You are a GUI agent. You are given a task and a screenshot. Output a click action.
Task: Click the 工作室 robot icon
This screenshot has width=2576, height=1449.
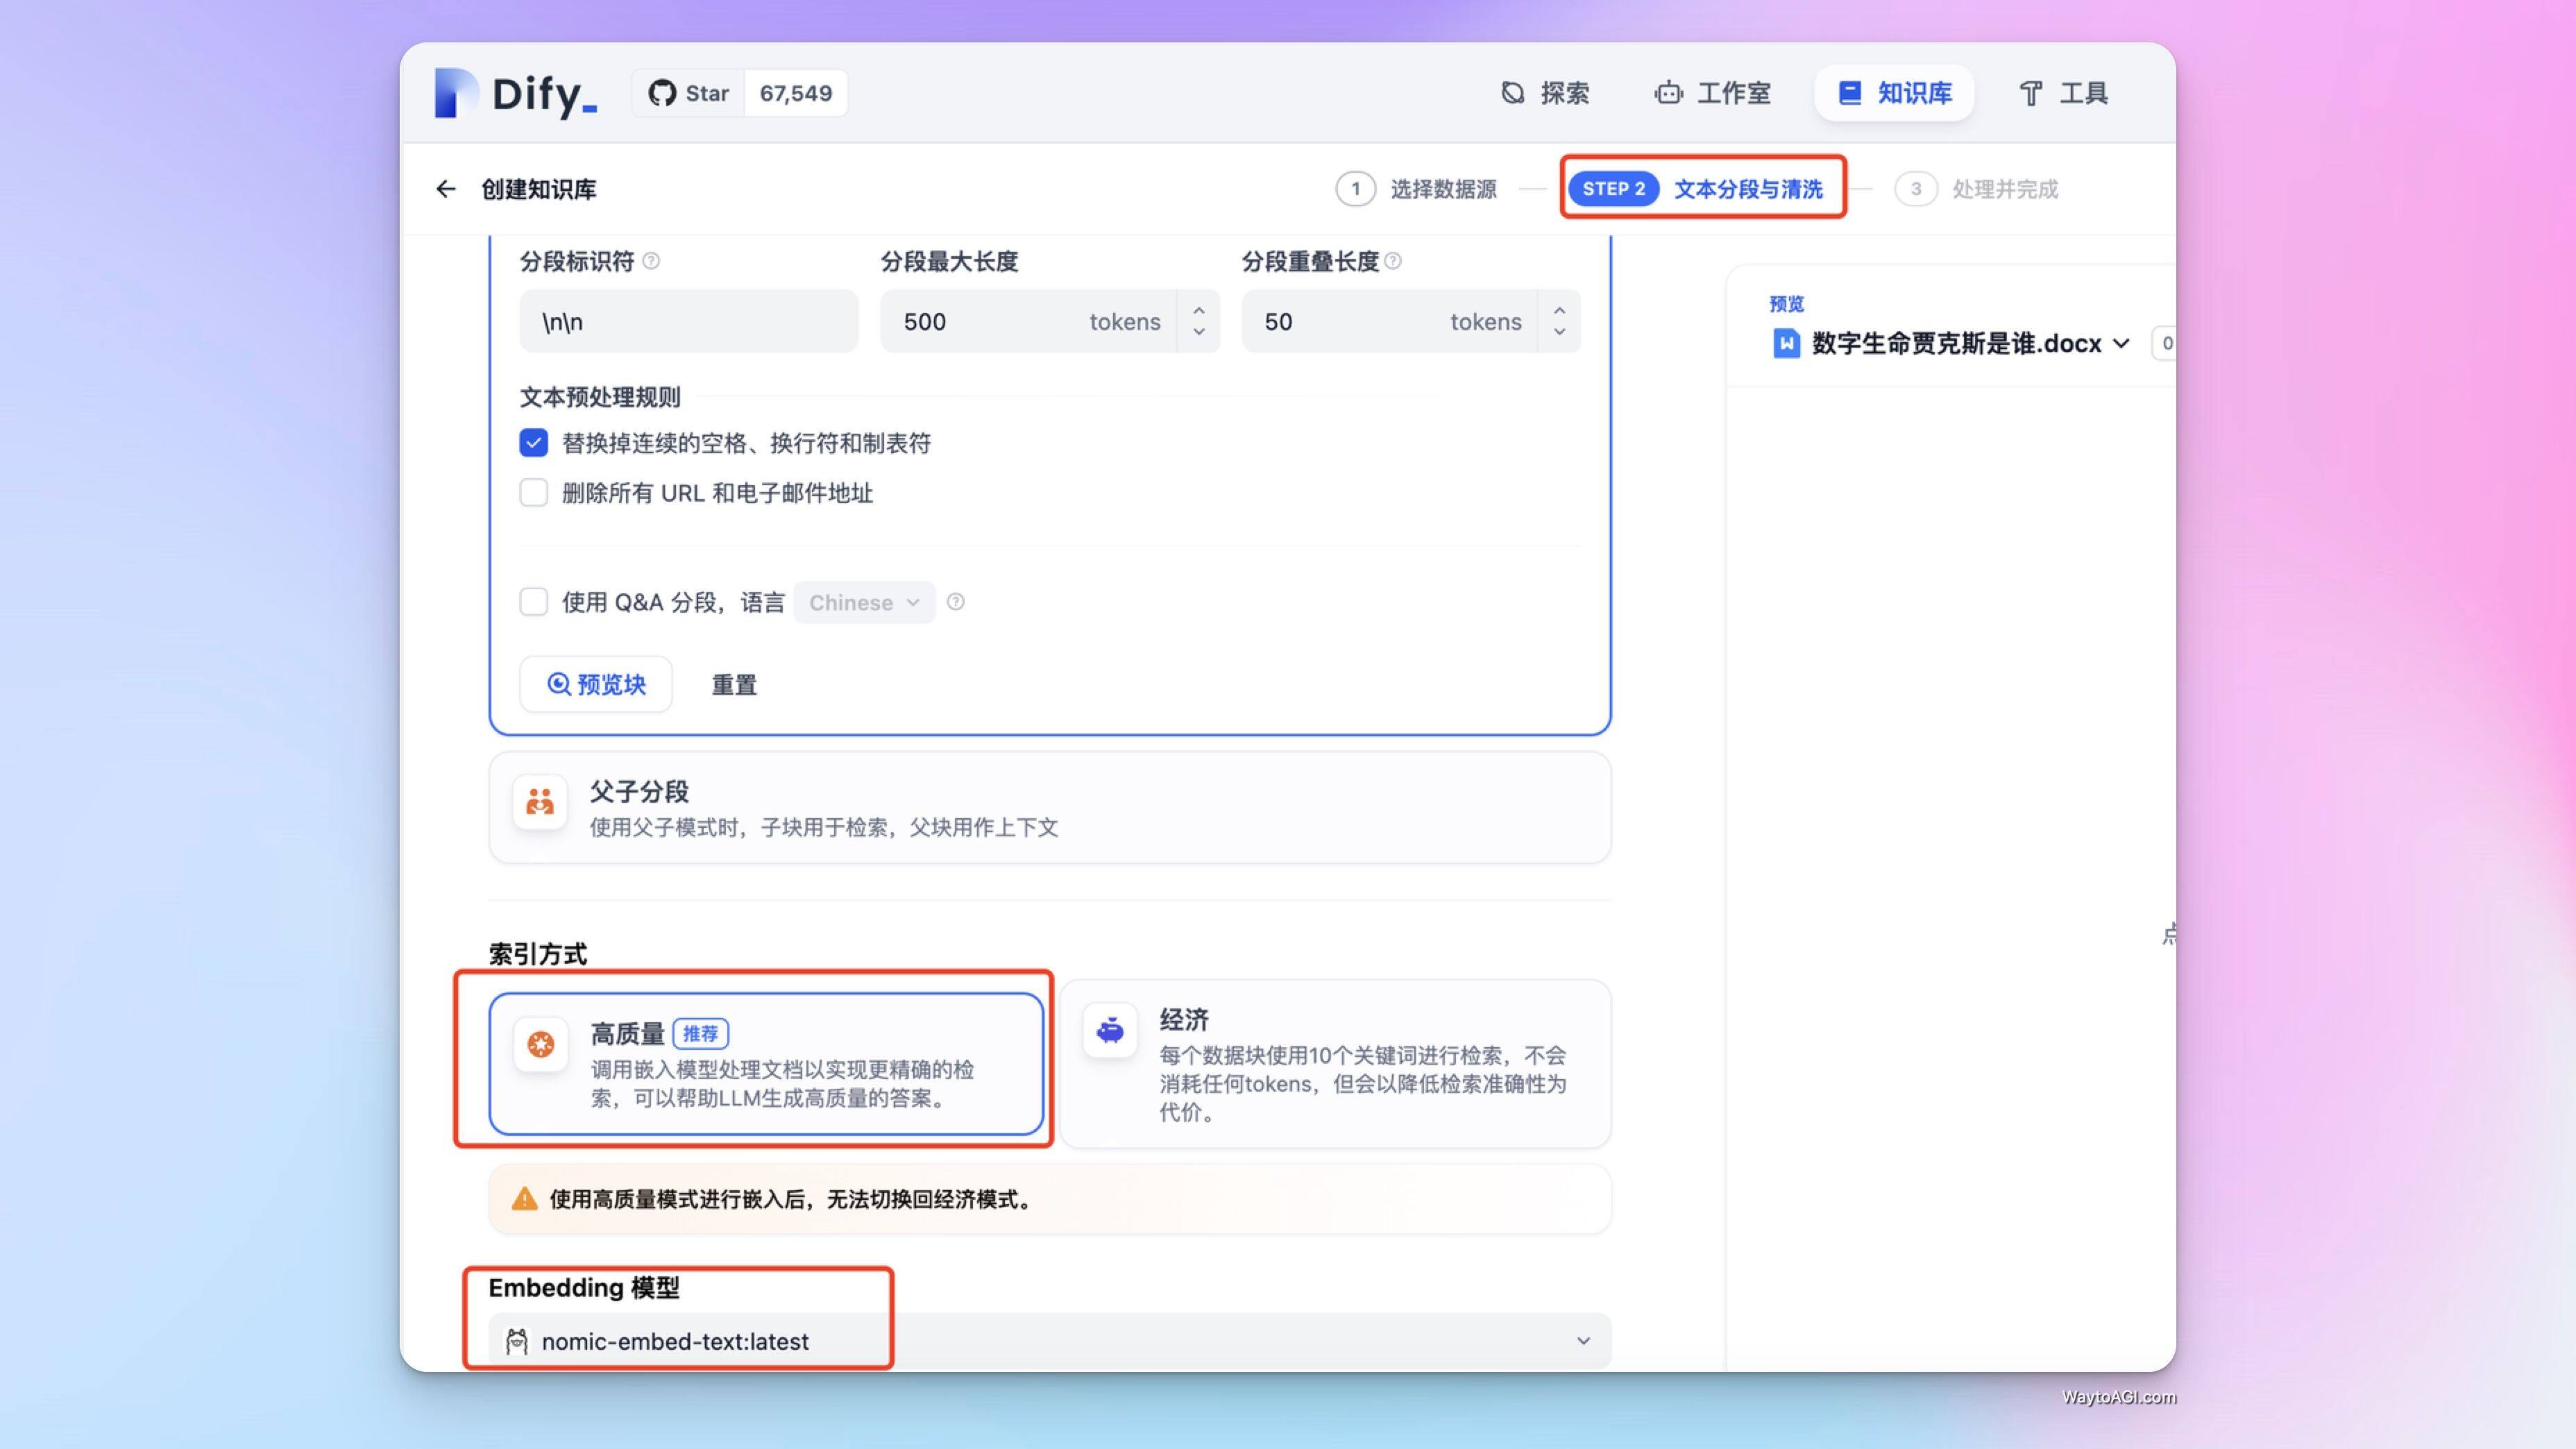point(1668,93)
